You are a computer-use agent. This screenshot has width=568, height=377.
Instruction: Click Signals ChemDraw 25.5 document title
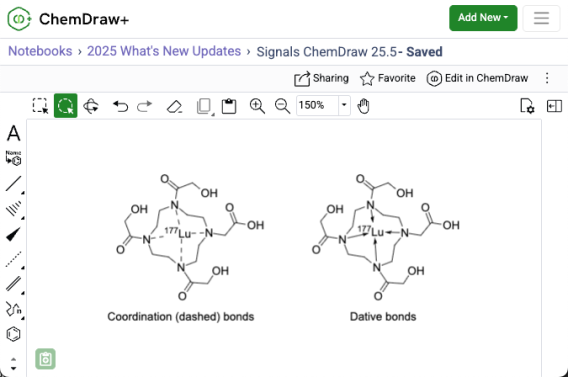pos(327,52)
